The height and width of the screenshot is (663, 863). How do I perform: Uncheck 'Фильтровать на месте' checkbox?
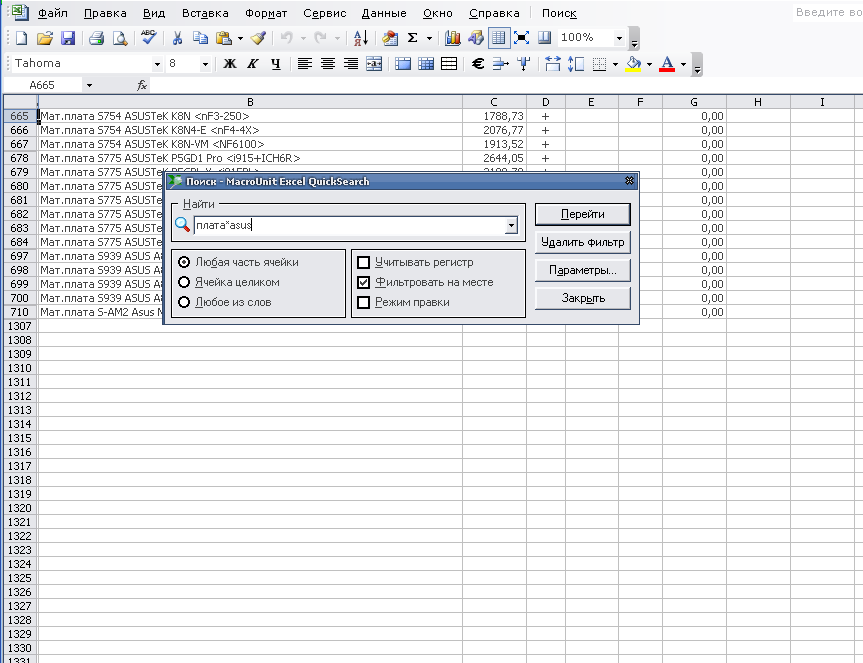pos(364,282)
